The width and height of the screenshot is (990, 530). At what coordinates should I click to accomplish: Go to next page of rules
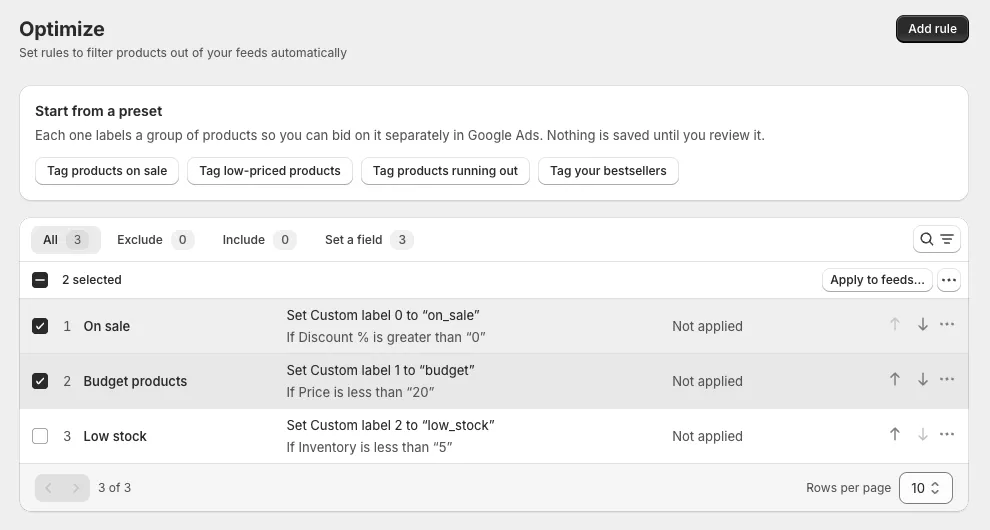[76, 488]
